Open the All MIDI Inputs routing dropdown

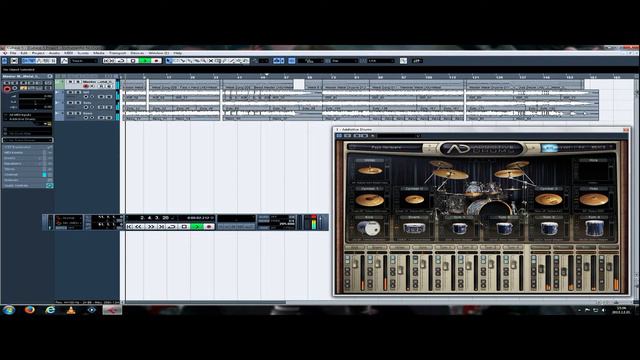pos(27,115)
